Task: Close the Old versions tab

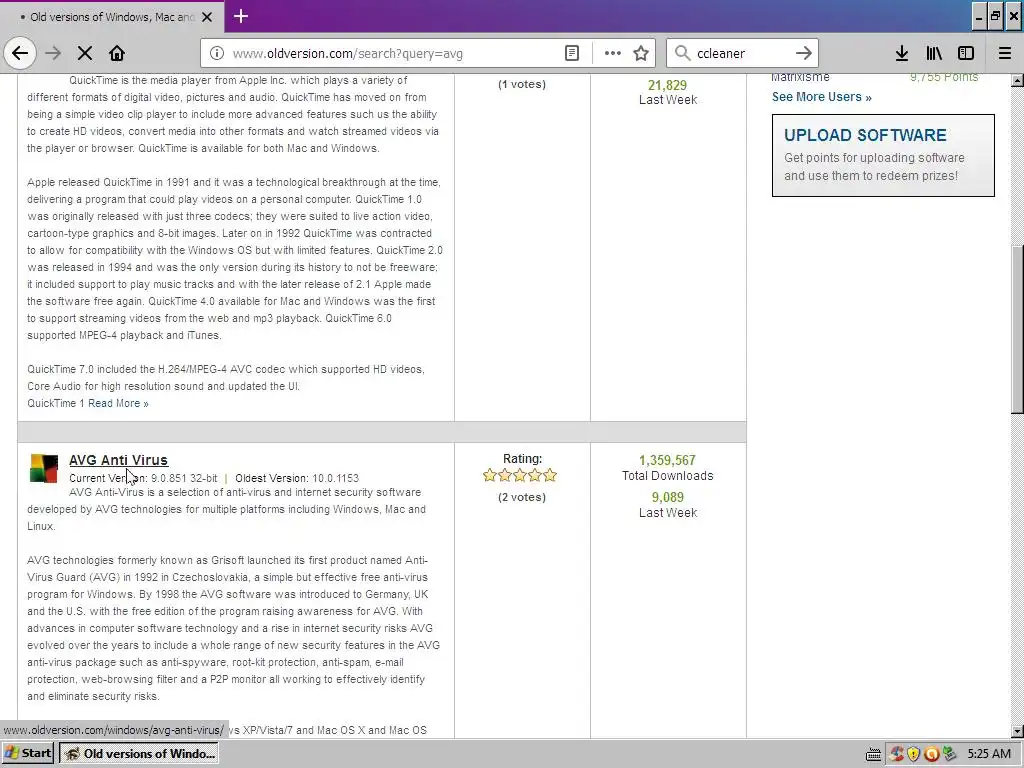Action: pos(207,17)
